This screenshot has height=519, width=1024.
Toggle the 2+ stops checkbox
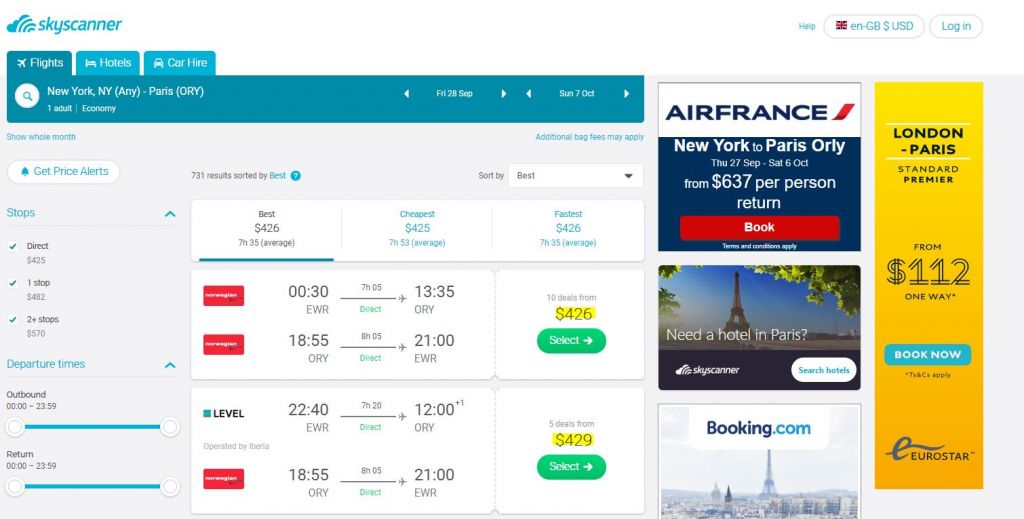click(x=12, y=319)
